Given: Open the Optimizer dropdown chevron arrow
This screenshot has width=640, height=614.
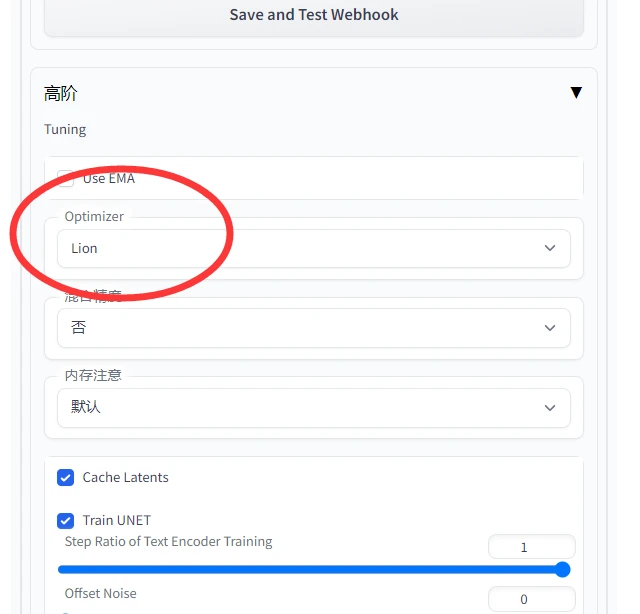Looking at the screenshot, I should [550, 248].
